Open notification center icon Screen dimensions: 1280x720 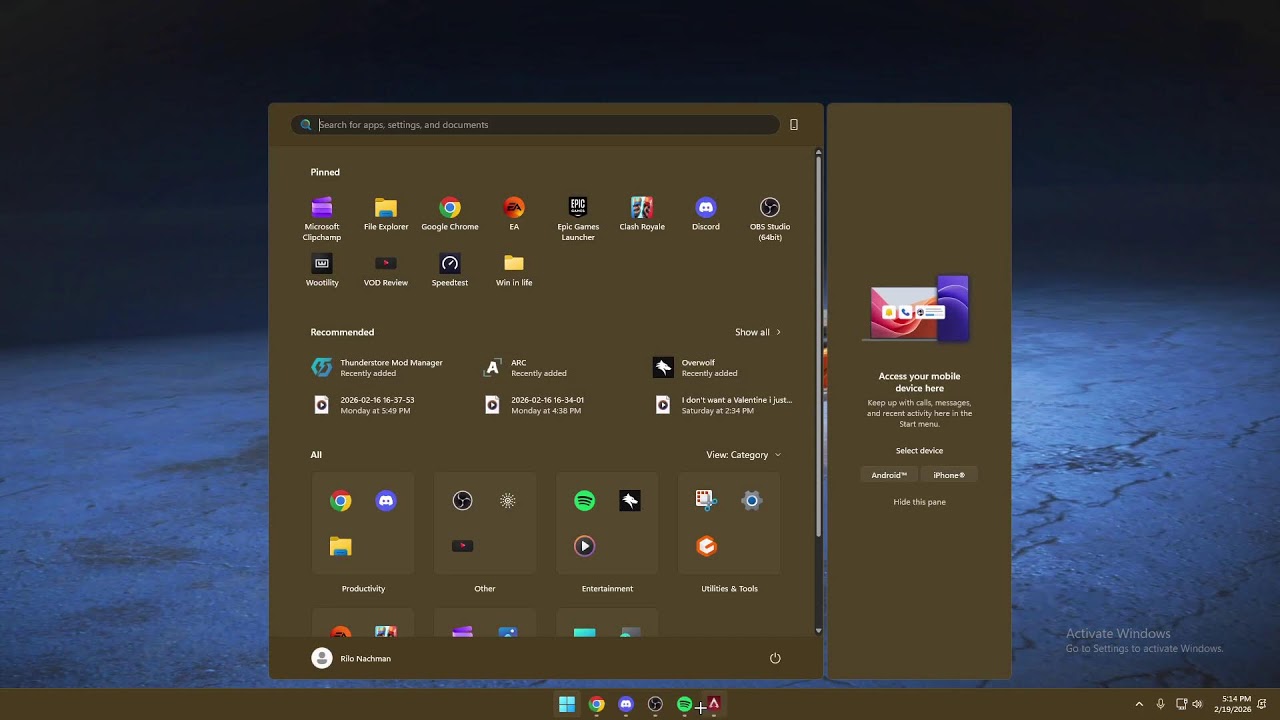coord(1262,704)
